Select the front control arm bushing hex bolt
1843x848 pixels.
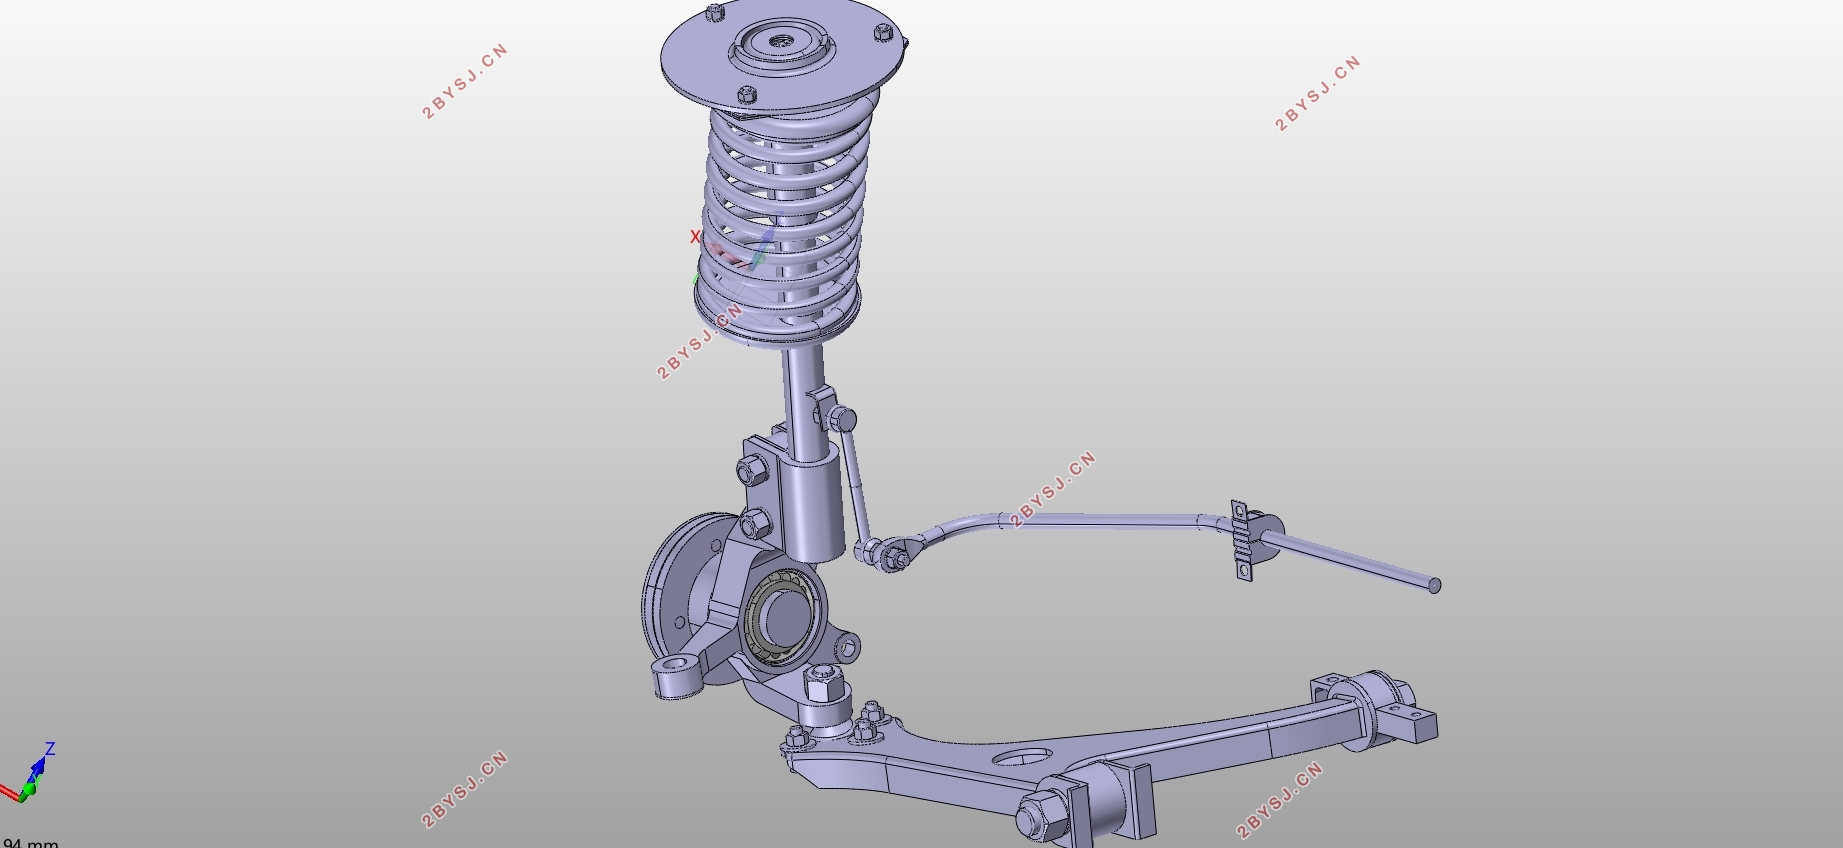coord(1040,818)
